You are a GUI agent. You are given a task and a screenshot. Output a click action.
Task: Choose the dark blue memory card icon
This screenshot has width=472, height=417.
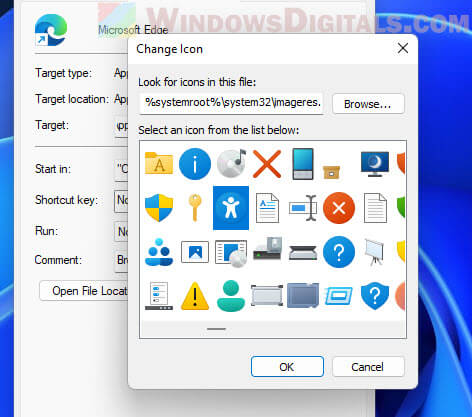click(x=303, y=295)
